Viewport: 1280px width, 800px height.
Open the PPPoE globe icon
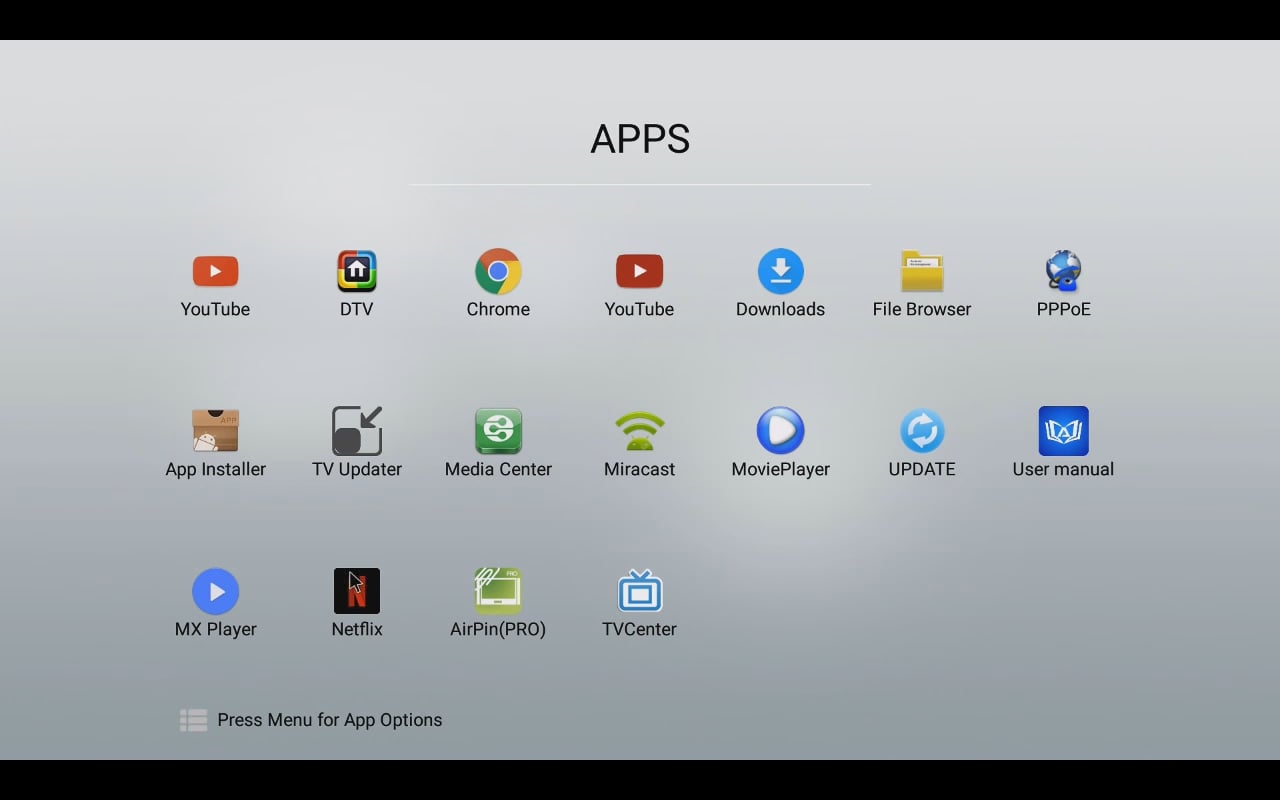[1063, 271]
